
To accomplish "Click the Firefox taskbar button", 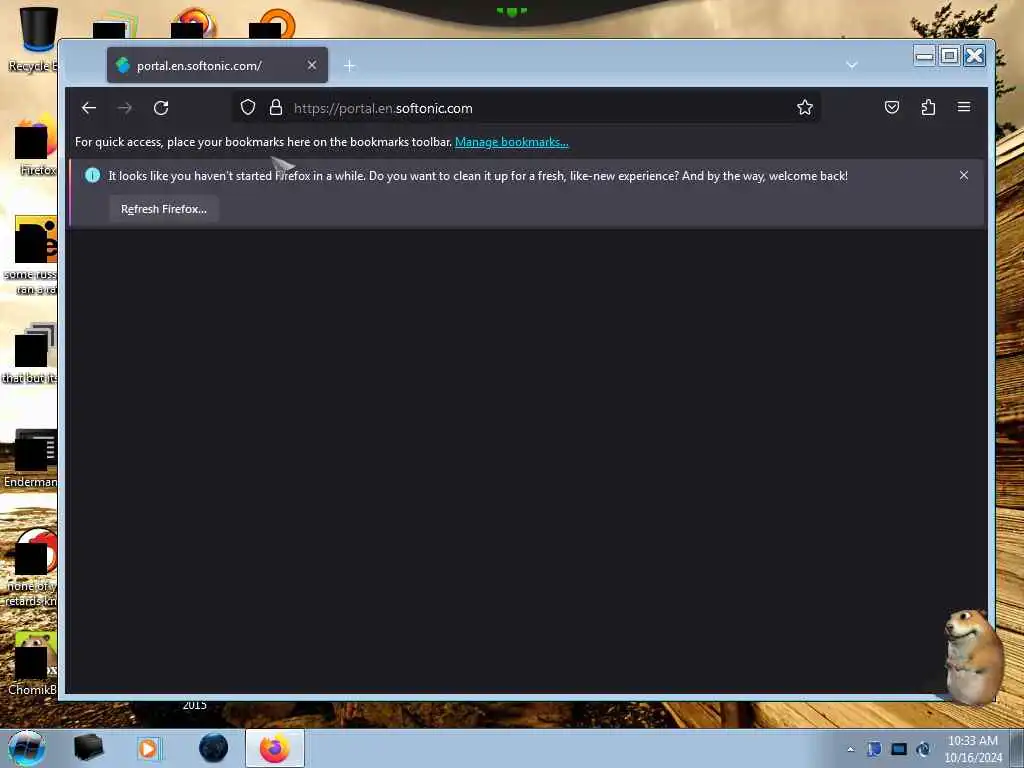I will pyautogui.click(x=275, y=748).
